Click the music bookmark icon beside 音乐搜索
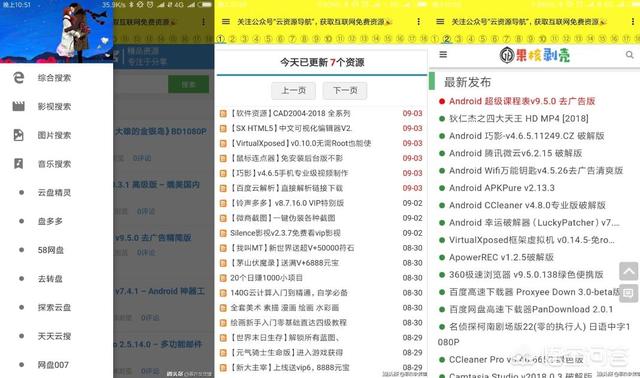 click(18, 164)
